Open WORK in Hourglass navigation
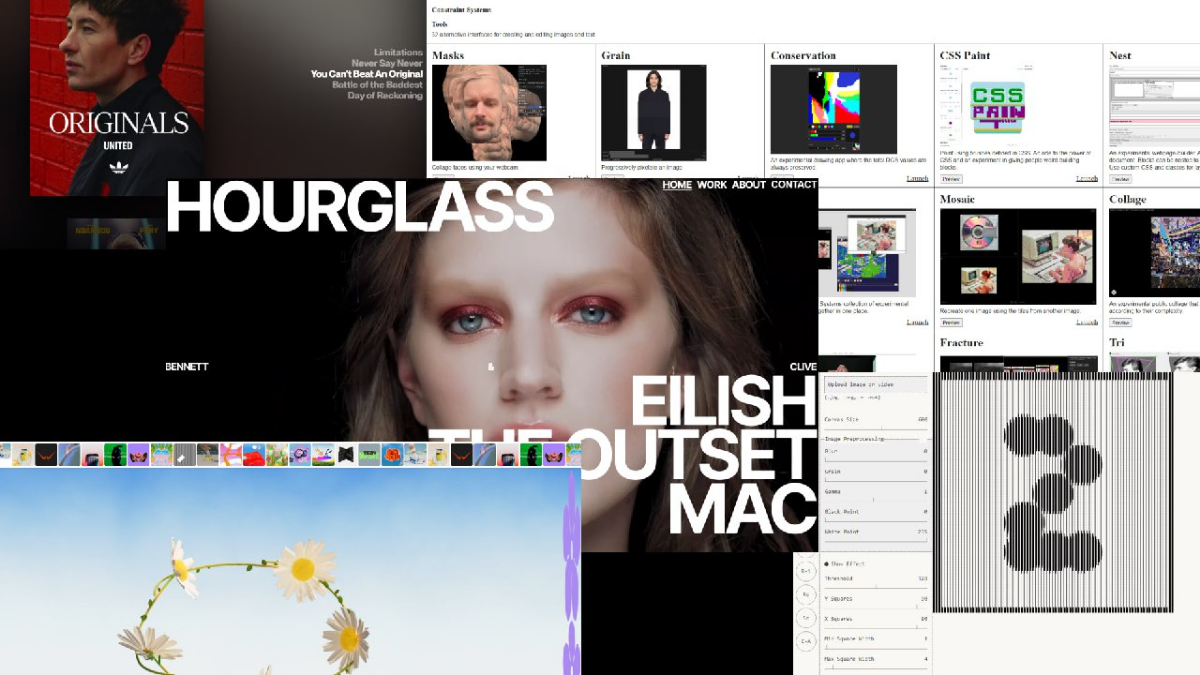This screenshot has width=1200, height=675. (x=712, y=185)
